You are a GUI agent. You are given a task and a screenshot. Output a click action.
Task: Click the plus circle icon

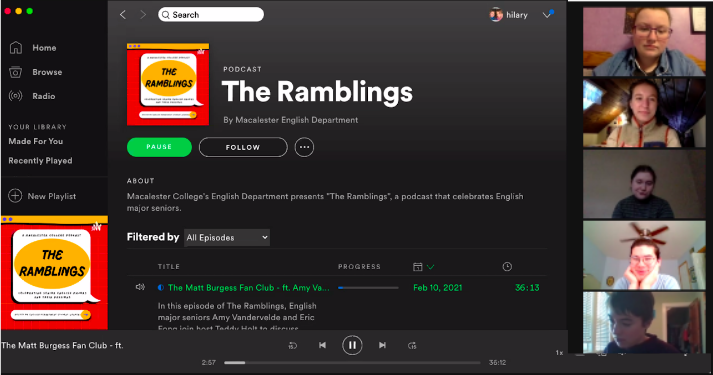point(15,196)
